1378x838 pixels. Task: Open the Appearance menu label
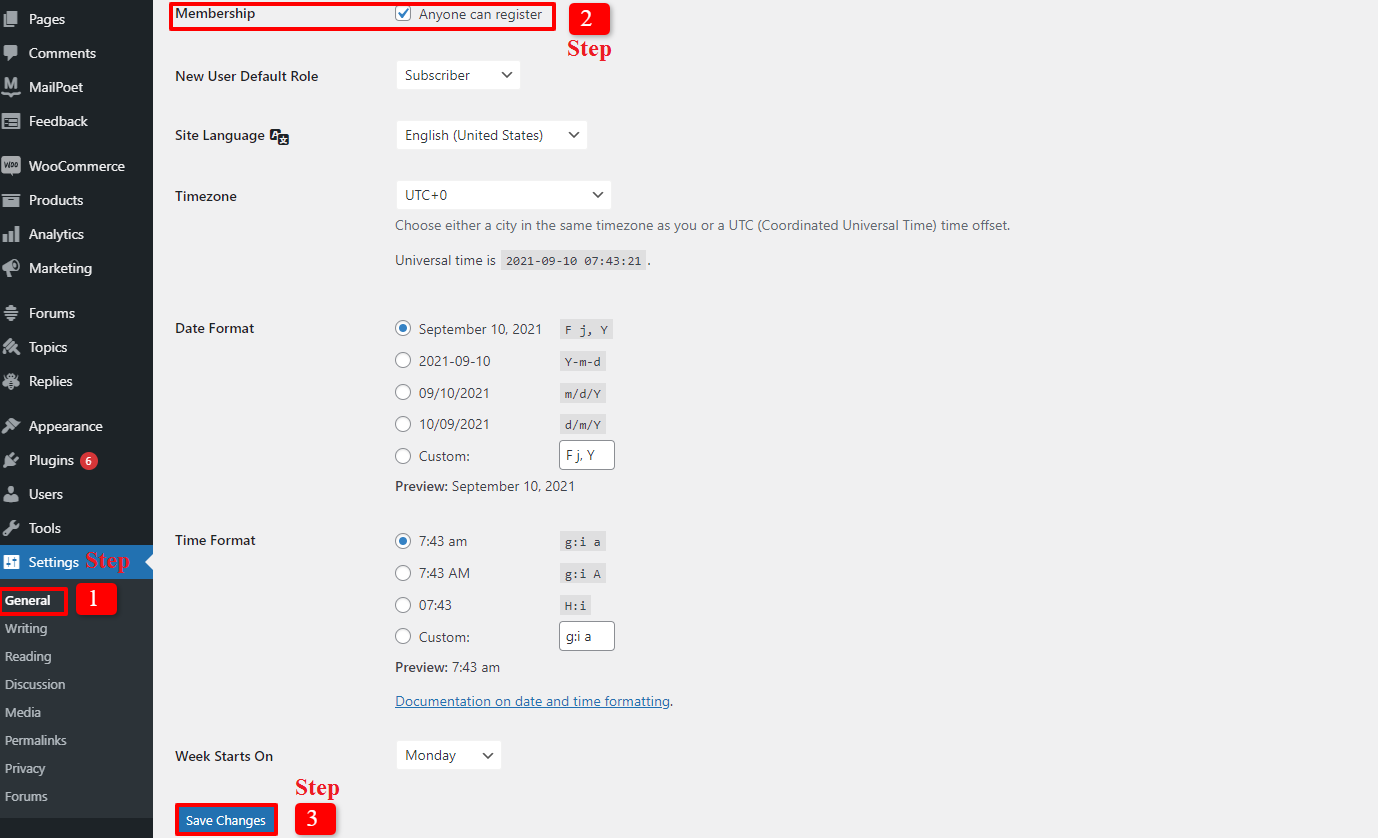tap(66, 426)
